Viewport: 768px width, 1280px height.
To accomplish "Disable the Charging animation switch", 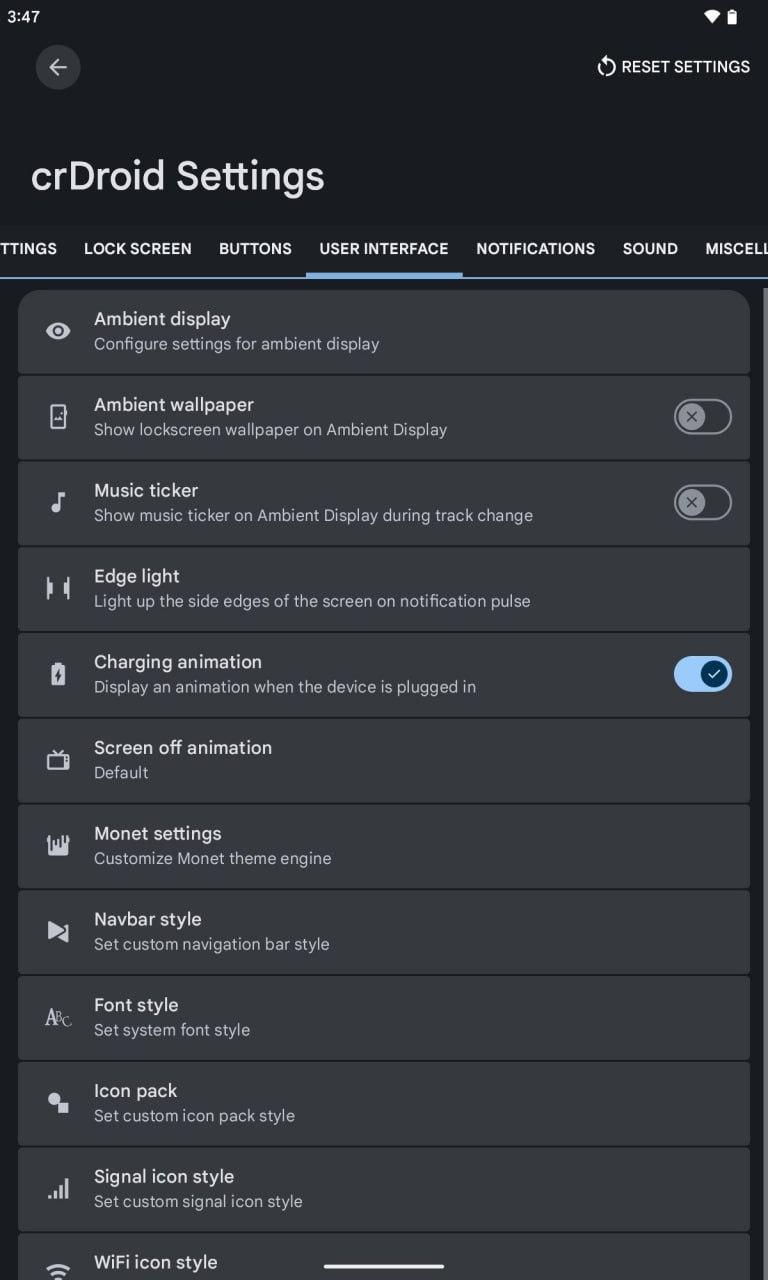I will [x=702, y=674].
